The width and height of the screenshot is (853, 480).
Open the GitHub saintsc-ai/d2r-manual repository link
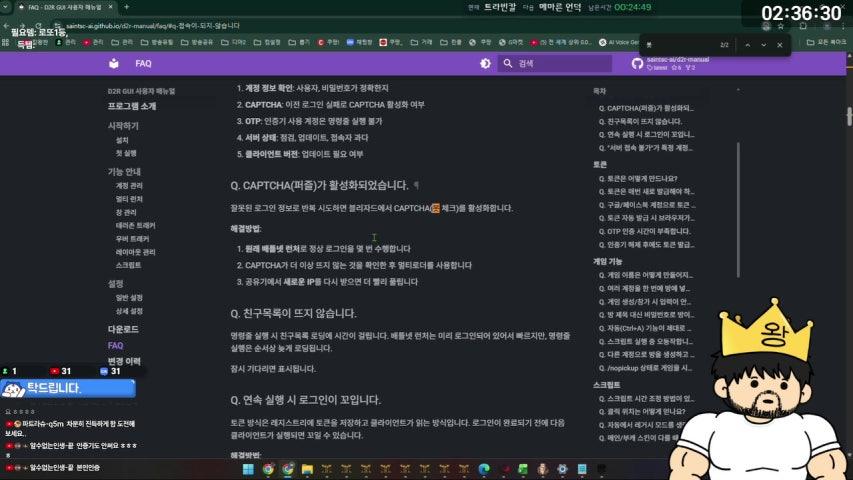coord(670,63)
